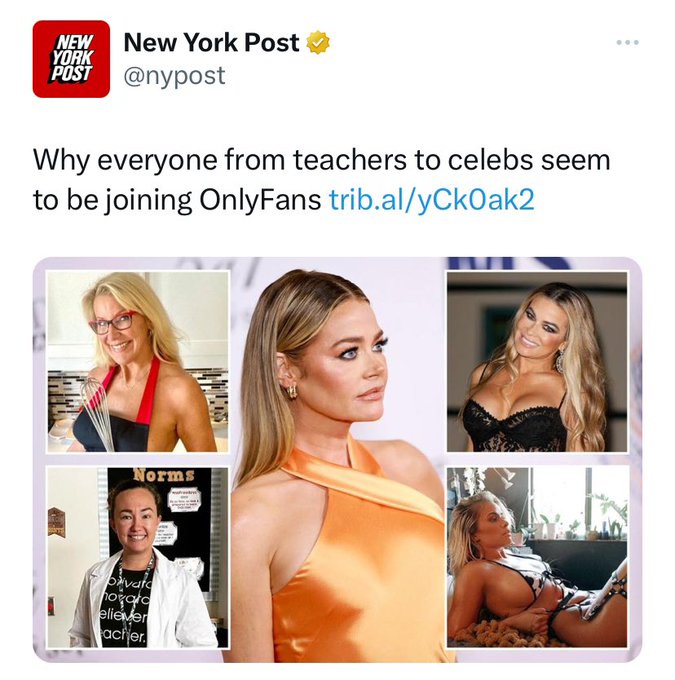Screen dimensions: 675x680
Task: Follow the trib.al/yCk0ak2 article link
Action: pyautogui.click(x=432, y=200)
